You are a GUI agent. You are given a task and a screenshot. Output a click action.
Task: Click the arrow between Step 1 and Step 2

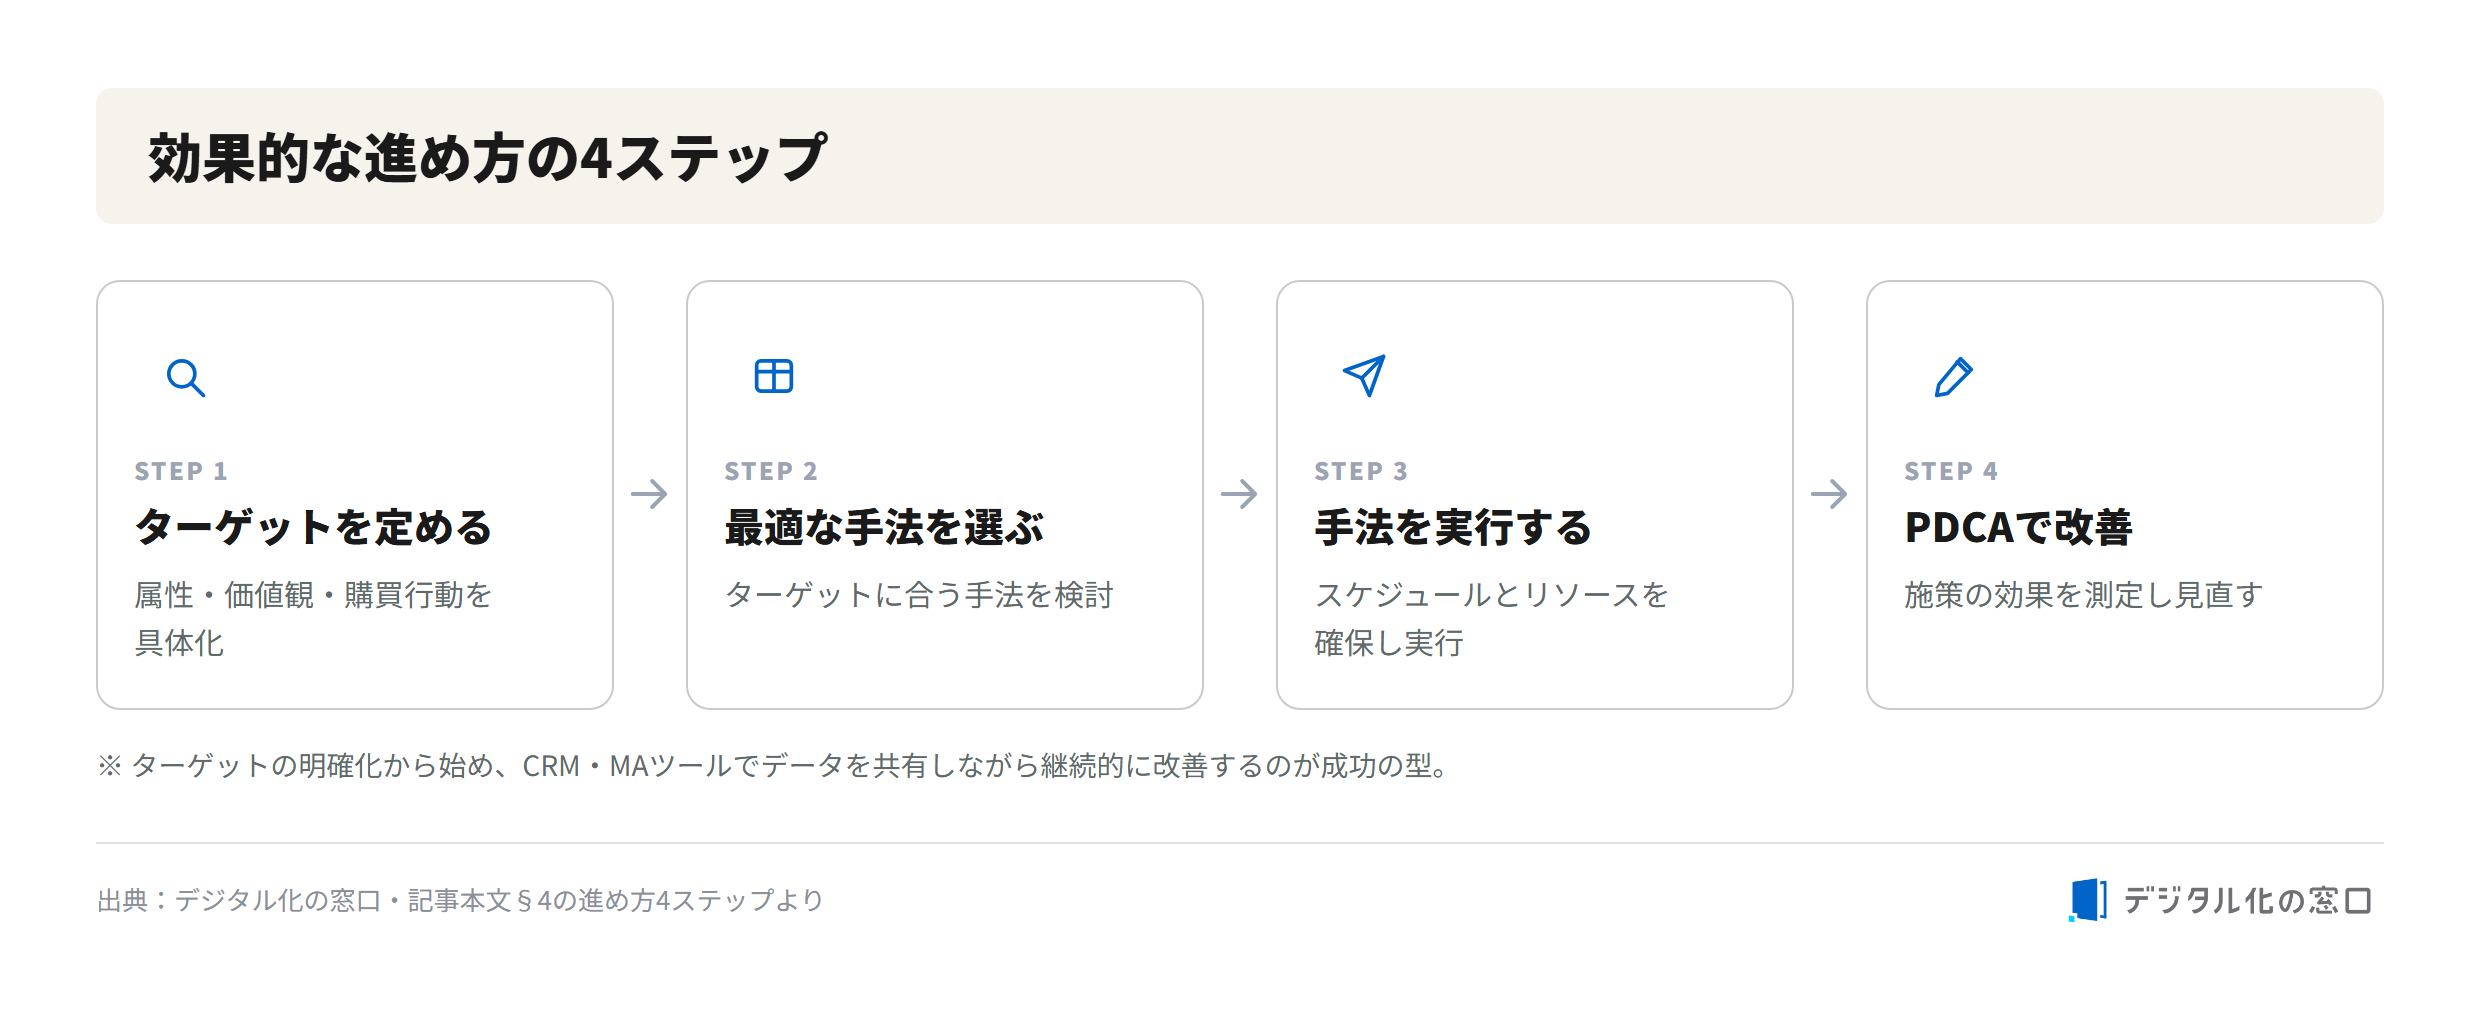point(650,493)
